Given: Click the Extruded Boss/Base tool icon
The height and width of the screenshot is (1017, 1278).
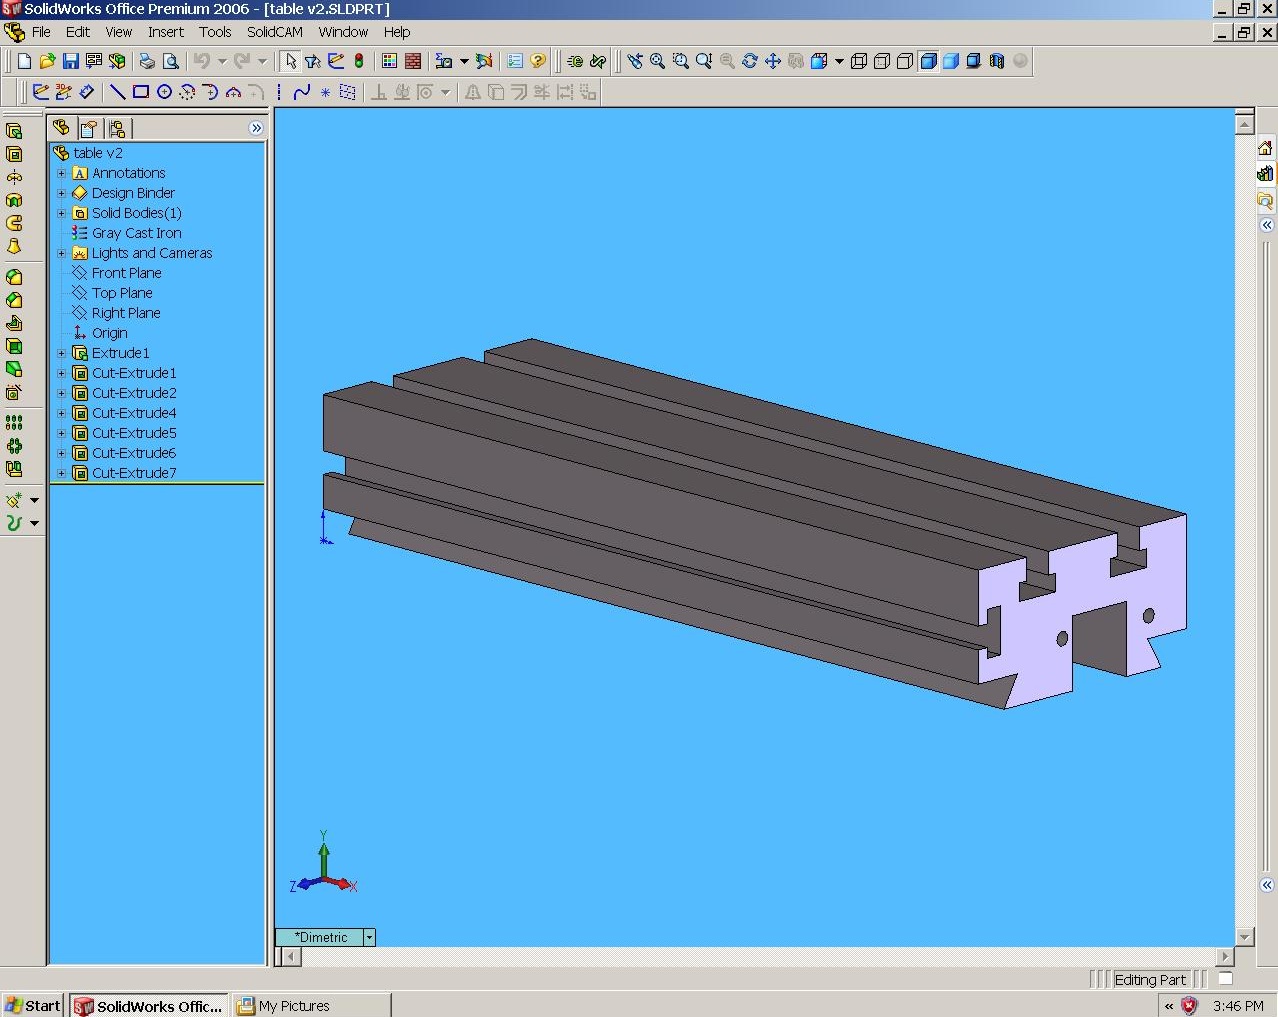Looking at the screenshot, I should pyautogui.click(x=14, y=131).
